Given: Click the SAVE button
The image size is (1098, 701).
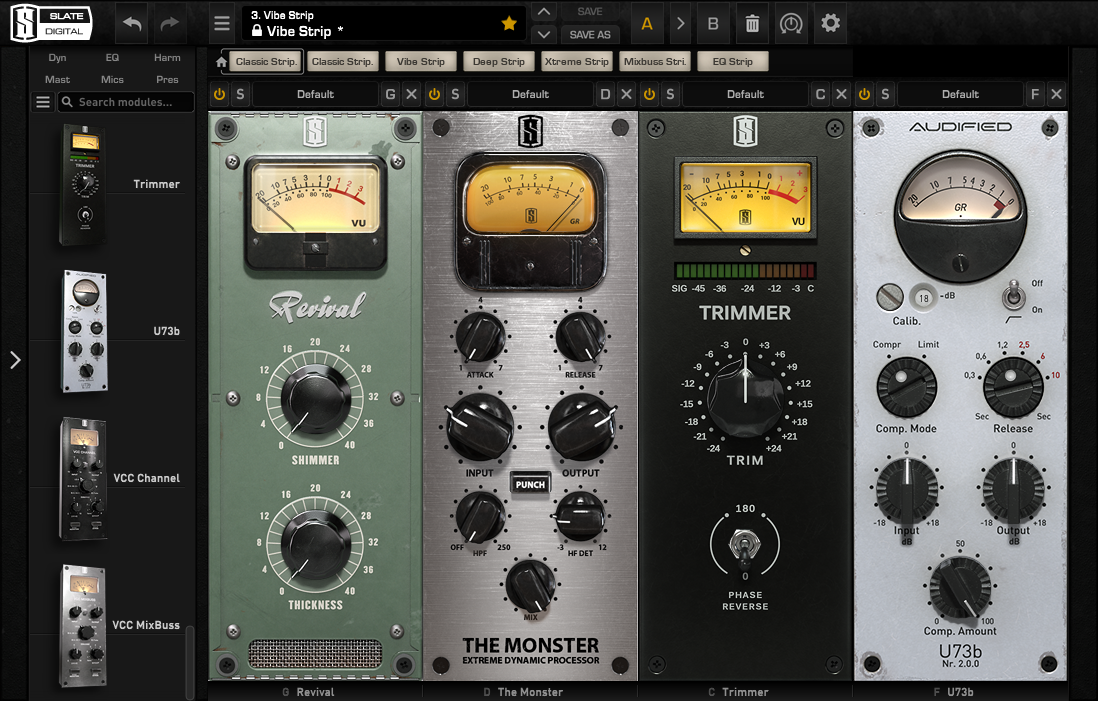Looking at the screenshot, I should 590,12.
